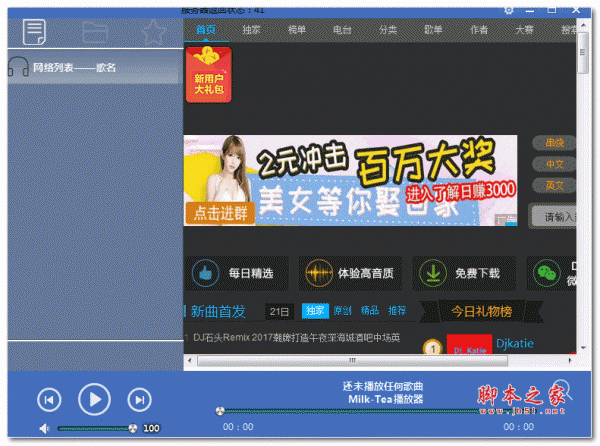Switch to the 电台 tab

click(x=342, y=30)
